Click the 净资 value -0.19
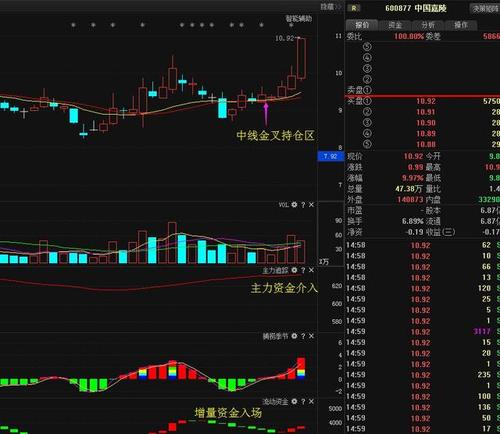Image resolution: width=500 pixels, height=434 pixels. click(x=415, y=232)
